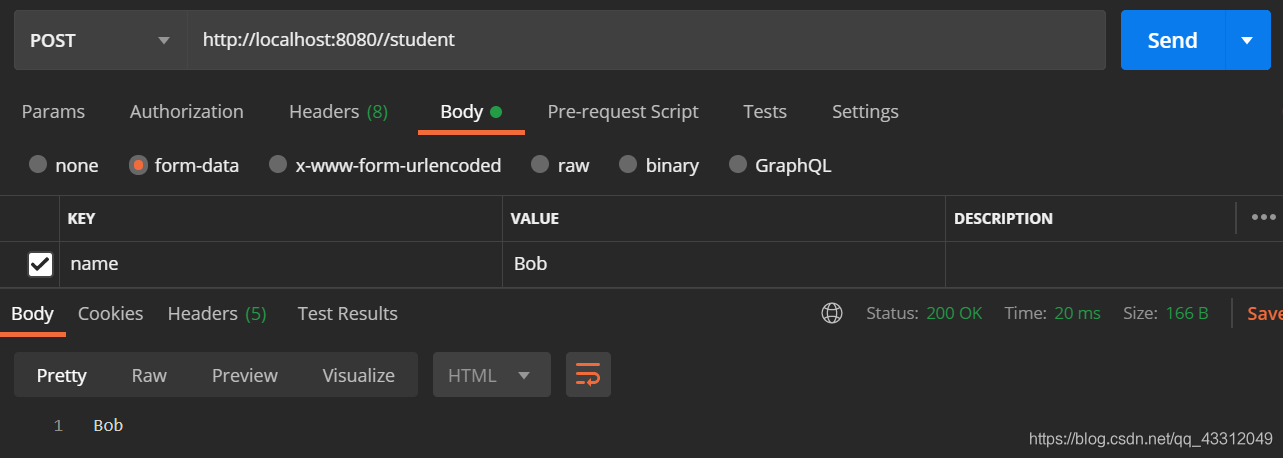Select the raw body type radio
1283x458 pixels.
pos(540,165)
